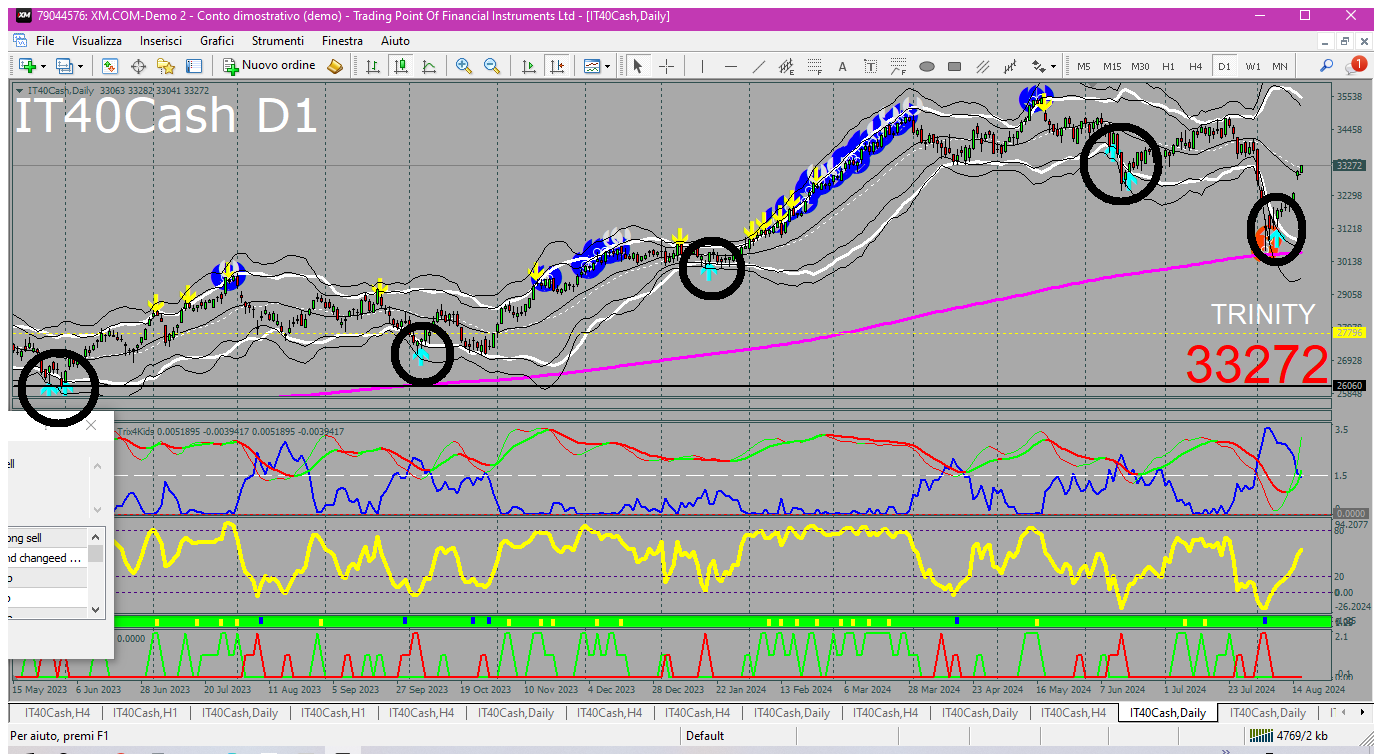The height and width of the screenshot is (754, 1382).
Task: Zoom out of the chart
Action: tap(492, 66)
